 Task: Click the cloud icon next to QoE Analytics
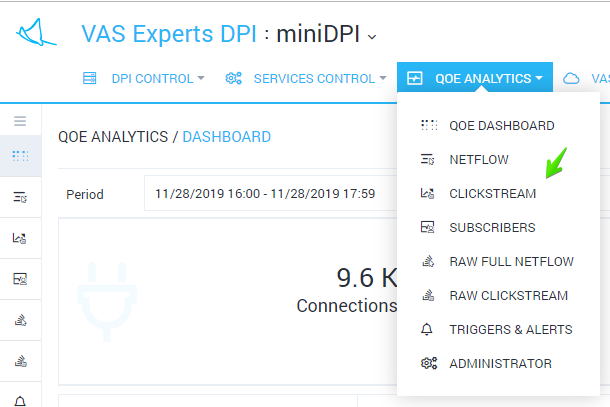(572, 78)
